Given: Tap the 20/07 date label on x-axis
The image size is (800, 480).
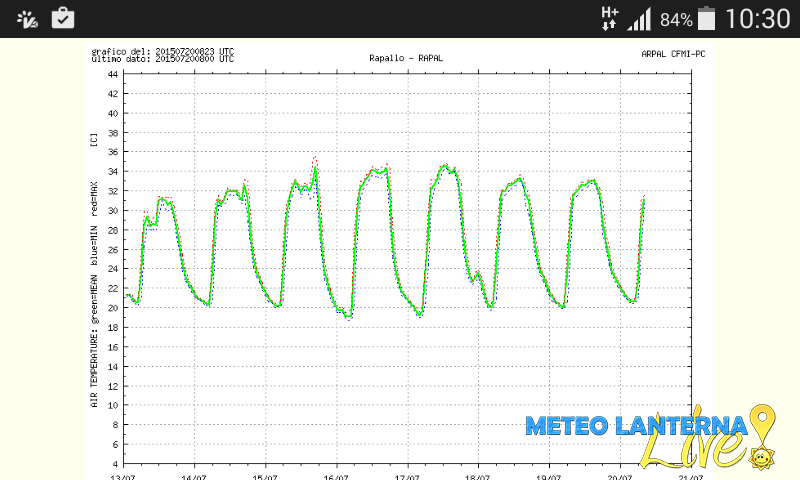Looking at the screenshot, I should point(619,477).
